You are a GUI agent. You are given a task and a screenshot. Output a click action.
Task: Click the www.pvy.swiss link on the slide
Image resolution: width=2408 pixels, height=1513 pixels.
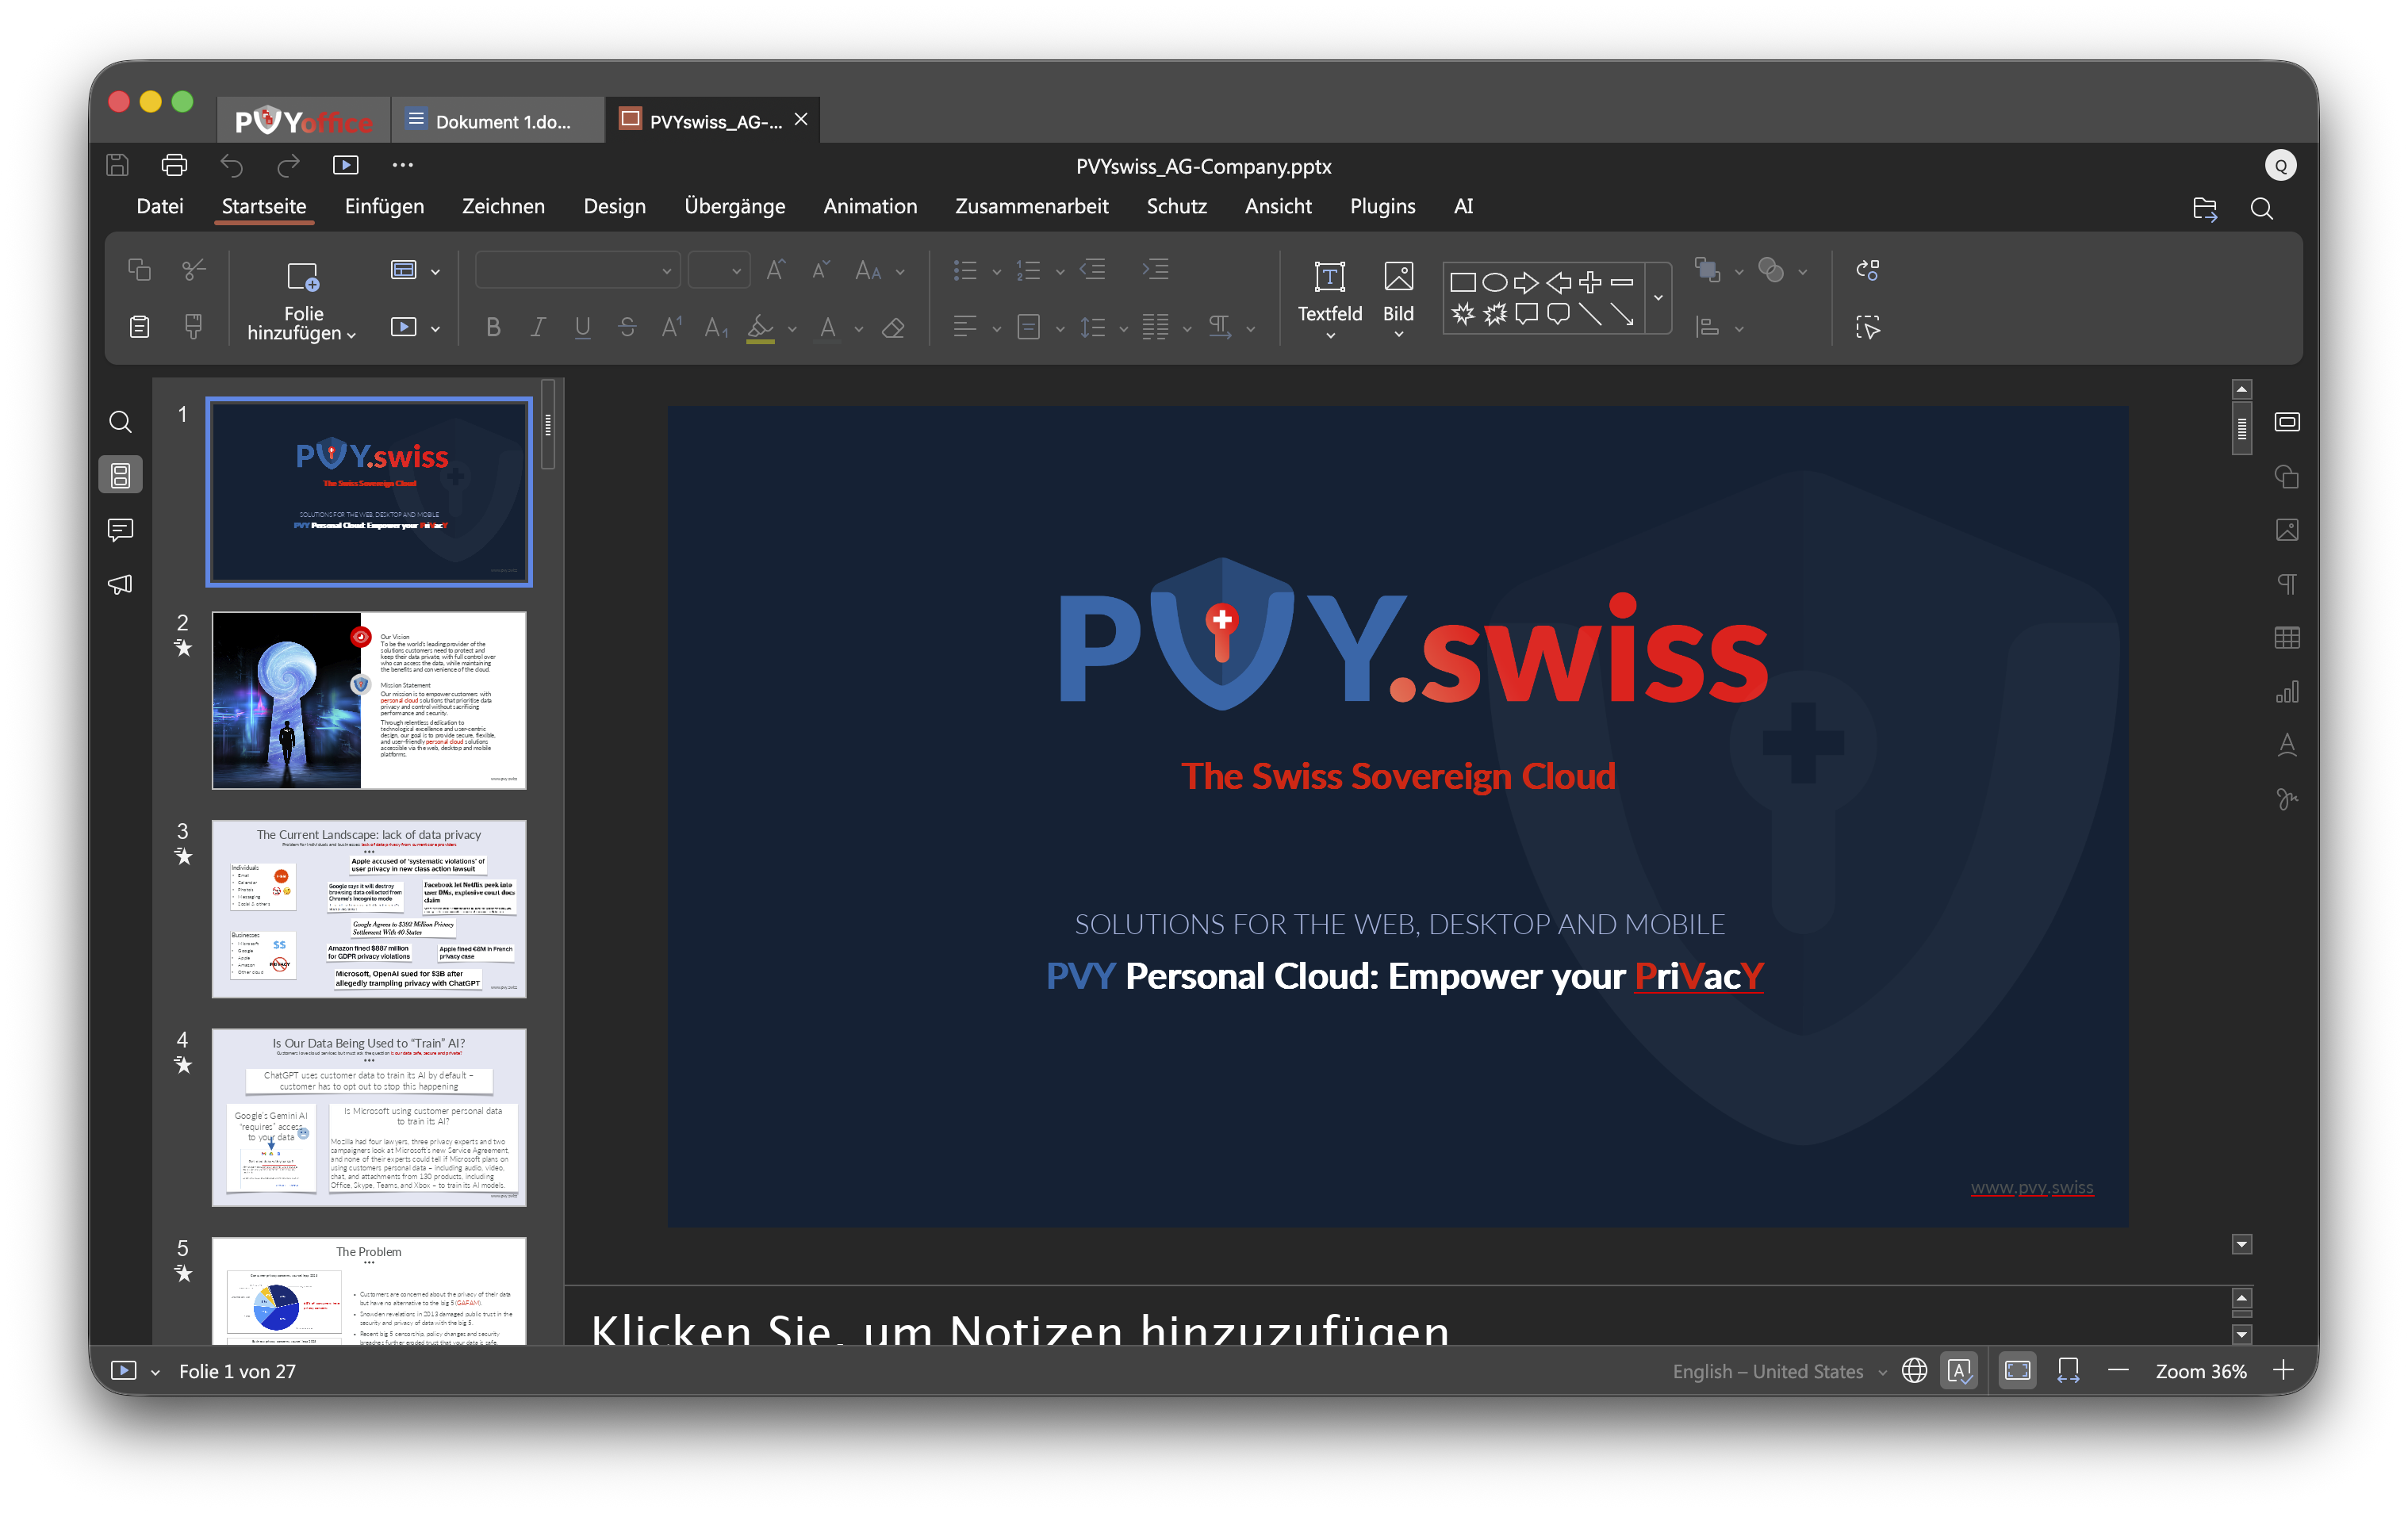point(2032,1187)
